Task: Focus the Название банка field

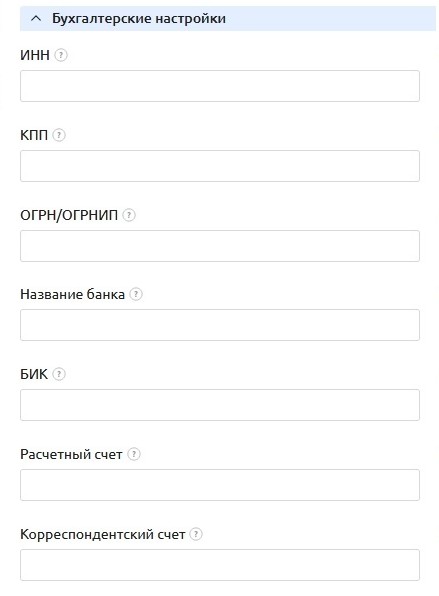Action: click(220, 325)
